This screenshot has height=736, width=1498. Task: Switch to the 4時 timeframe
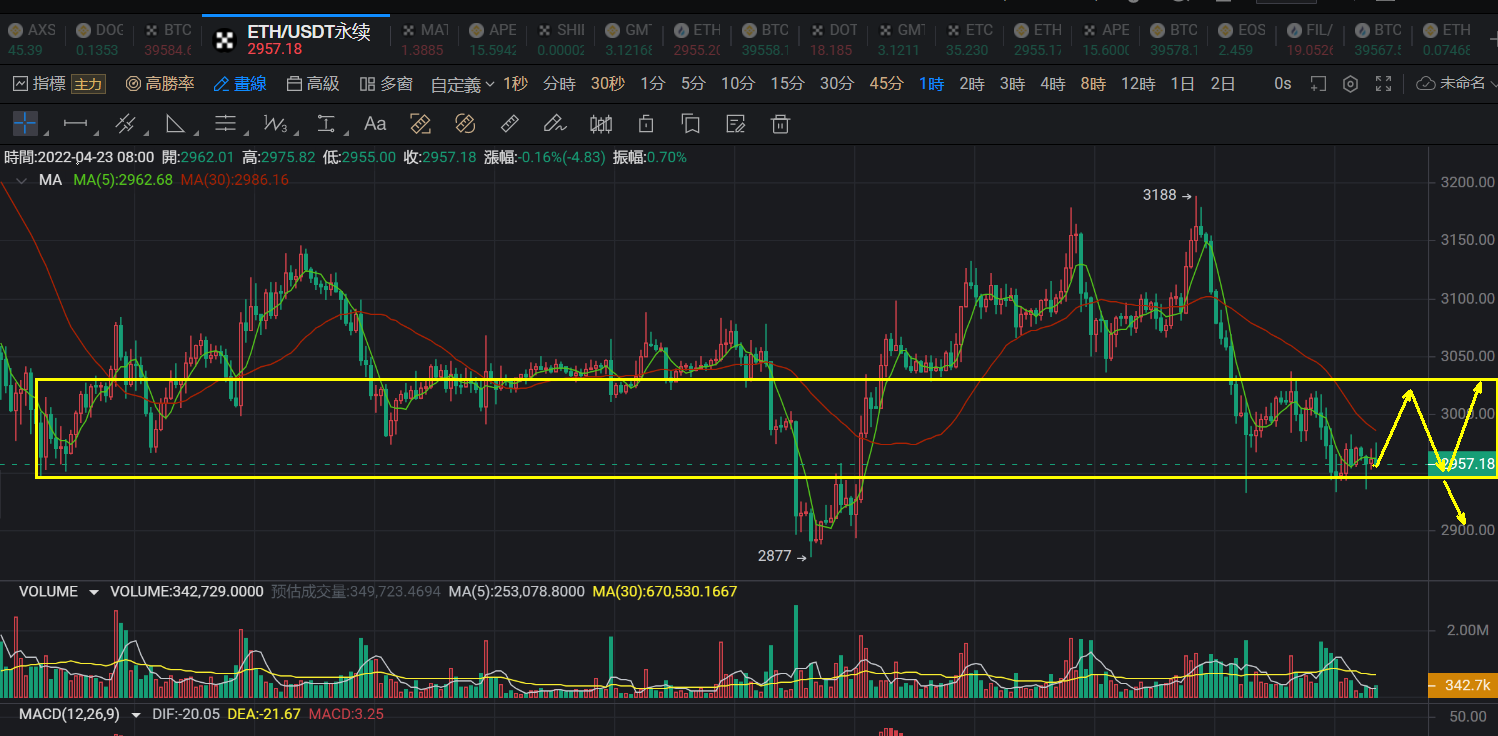tap(1052, 84)
